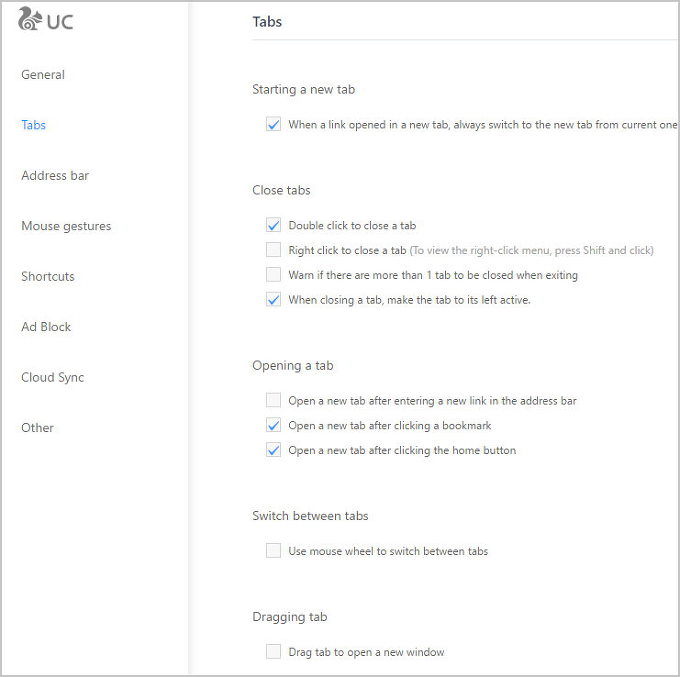The image size is (680, 677).
Task: Uncheck open new tab after clicking bookmark
Action: click(x=273, y=426)
